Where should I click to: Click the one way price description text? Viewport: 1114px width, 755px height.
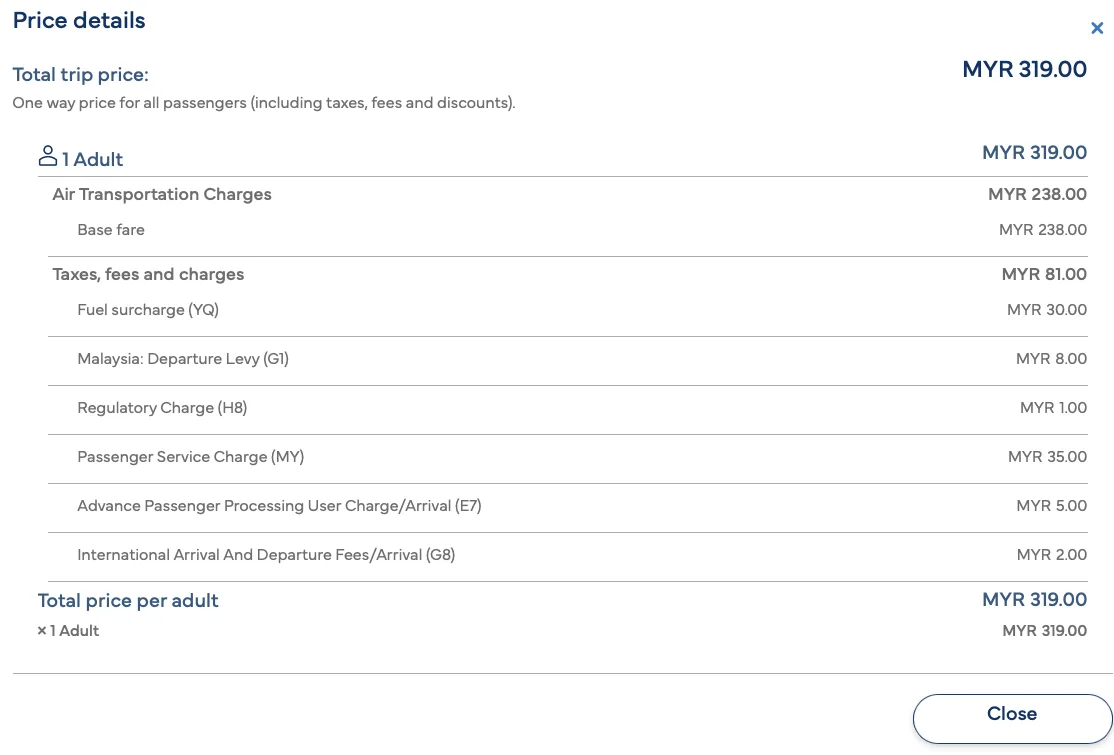coord(264,103)
